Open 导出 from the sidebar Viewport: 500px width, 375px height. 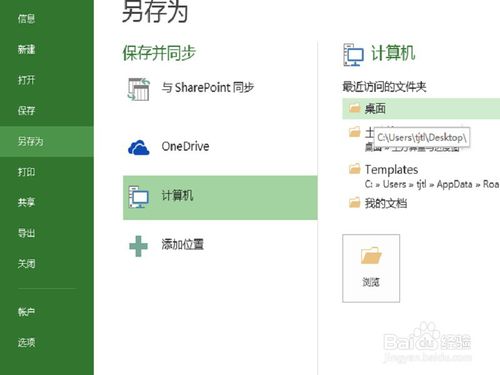click(26, 233)
